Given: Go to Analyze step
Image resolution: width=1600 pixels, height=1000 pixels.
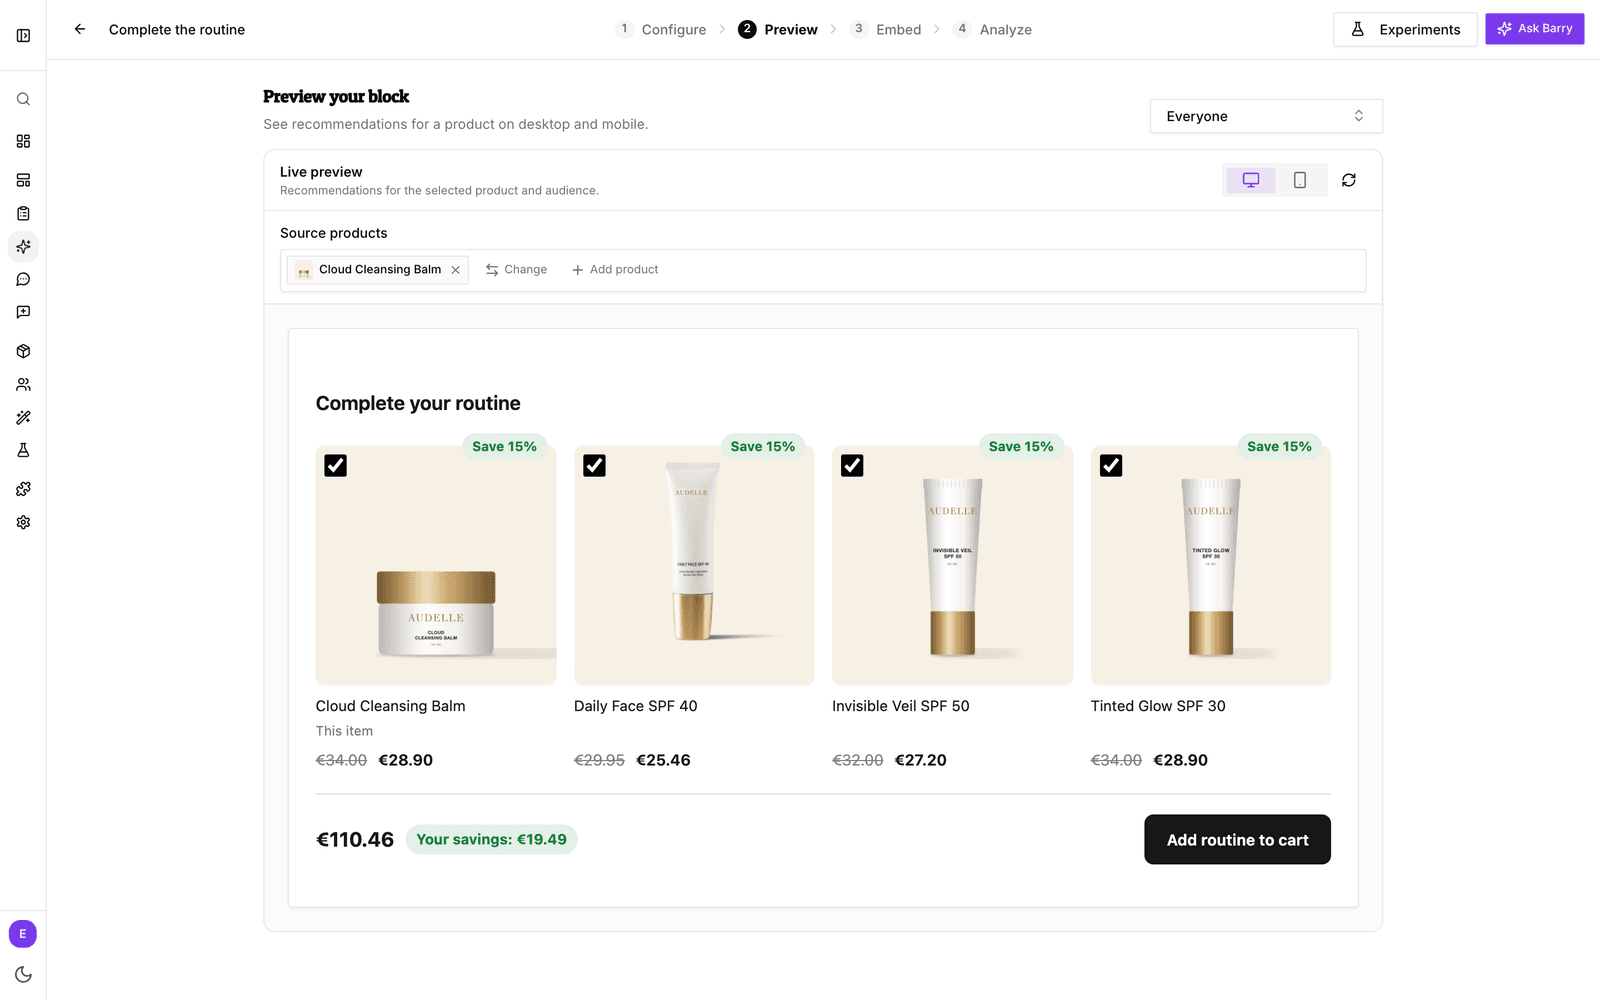Looking at the screenshot, I should tap(993, 29).
